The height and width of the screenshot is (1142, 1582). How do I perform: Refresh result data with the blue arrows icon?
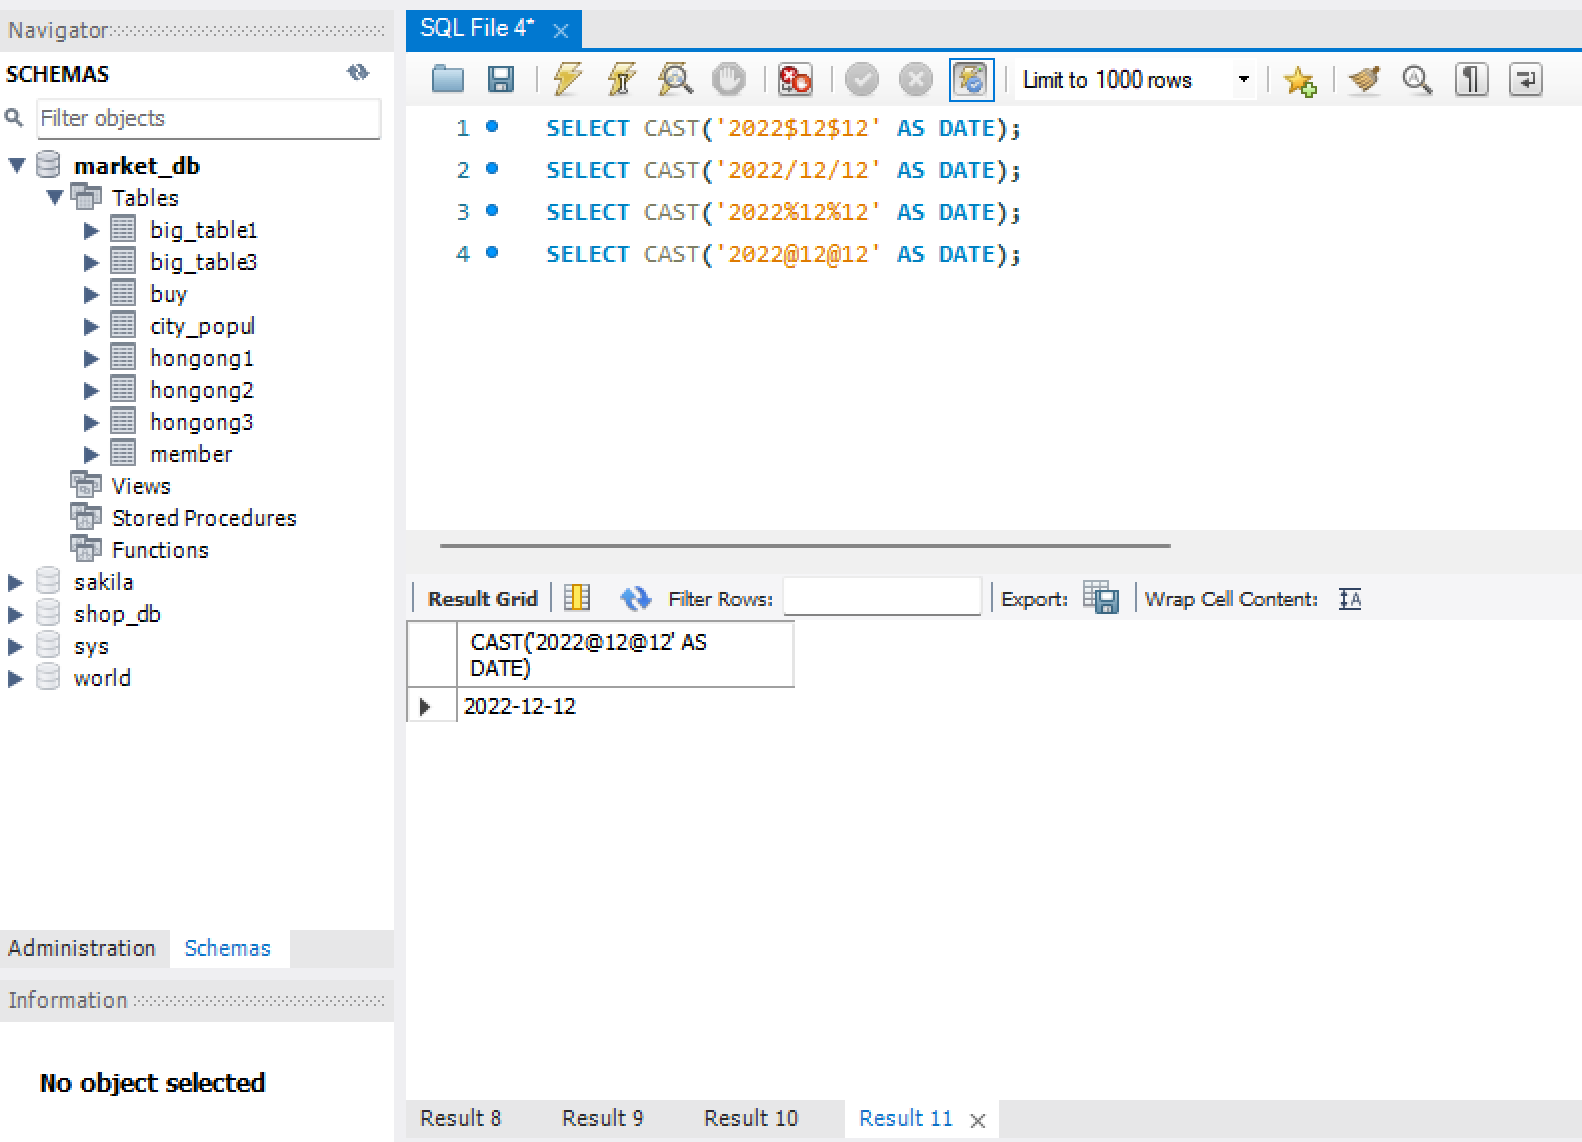pos(636,598)
